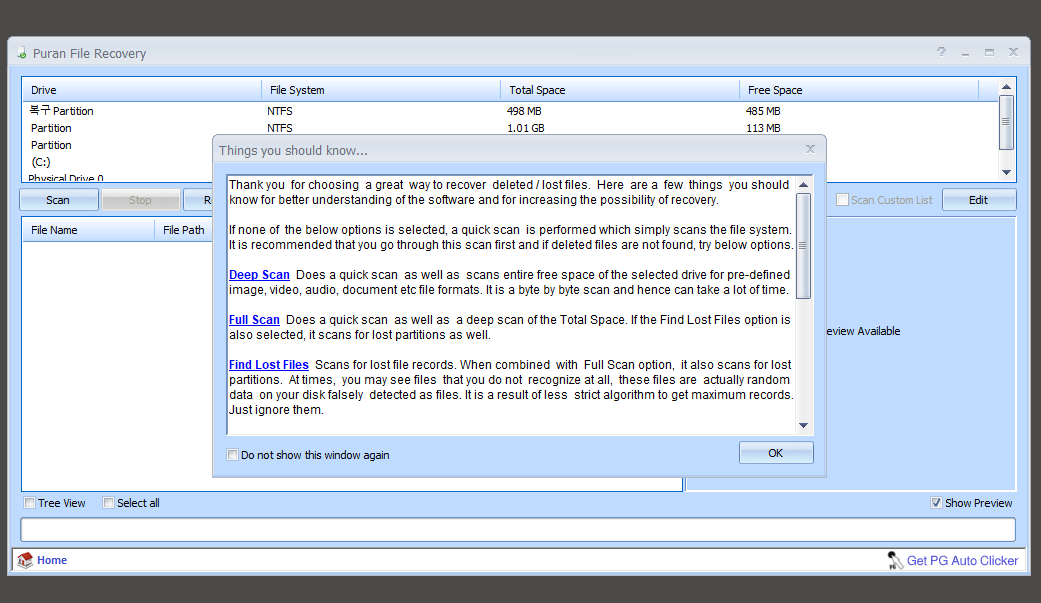Sort by the File System column header
This screenshot has width=1041, height=603.
(x=381, y=90)
